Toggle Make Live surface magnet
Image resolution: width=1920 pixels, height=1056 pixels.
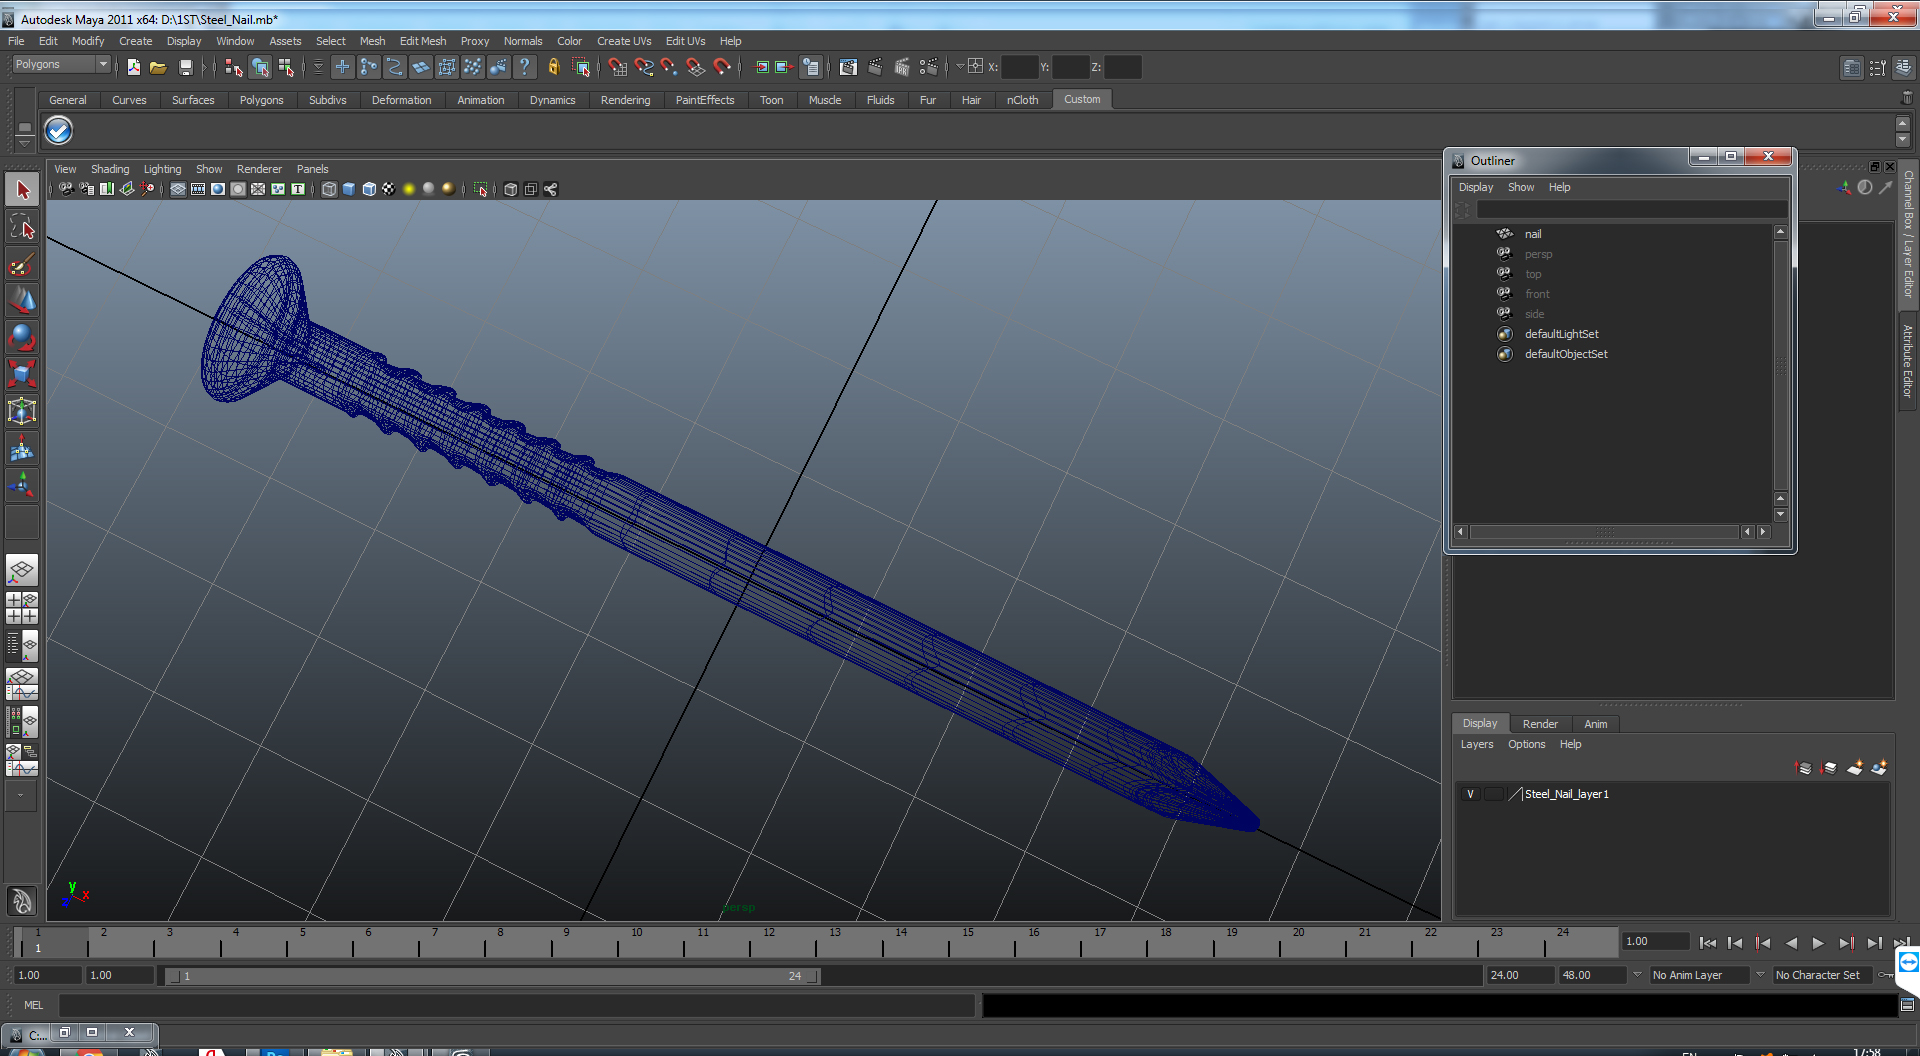click(722, 67)
